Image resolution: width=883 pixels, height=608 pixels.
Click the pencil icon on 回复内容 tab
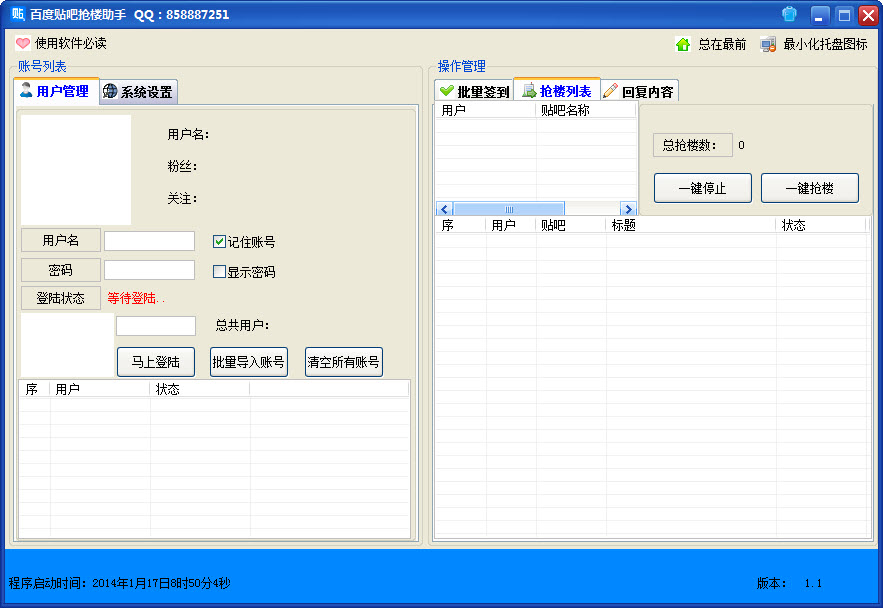pyautogui.click(x=610, y=91)
